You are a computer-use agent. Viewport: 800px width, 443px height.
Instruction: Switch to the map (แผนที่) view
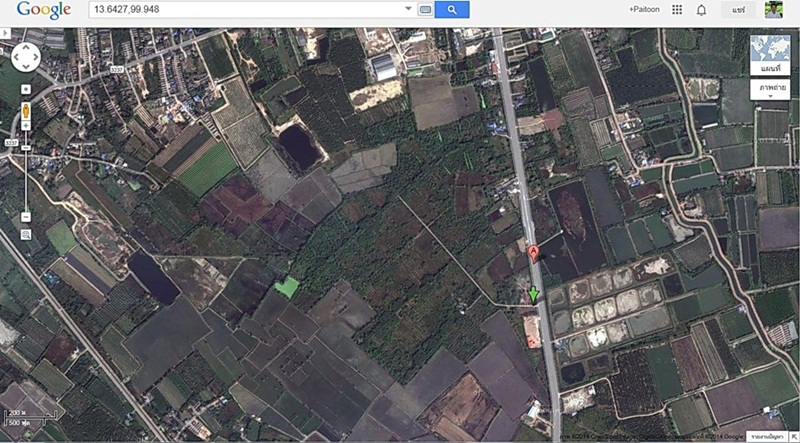click(x=769, y=55)
